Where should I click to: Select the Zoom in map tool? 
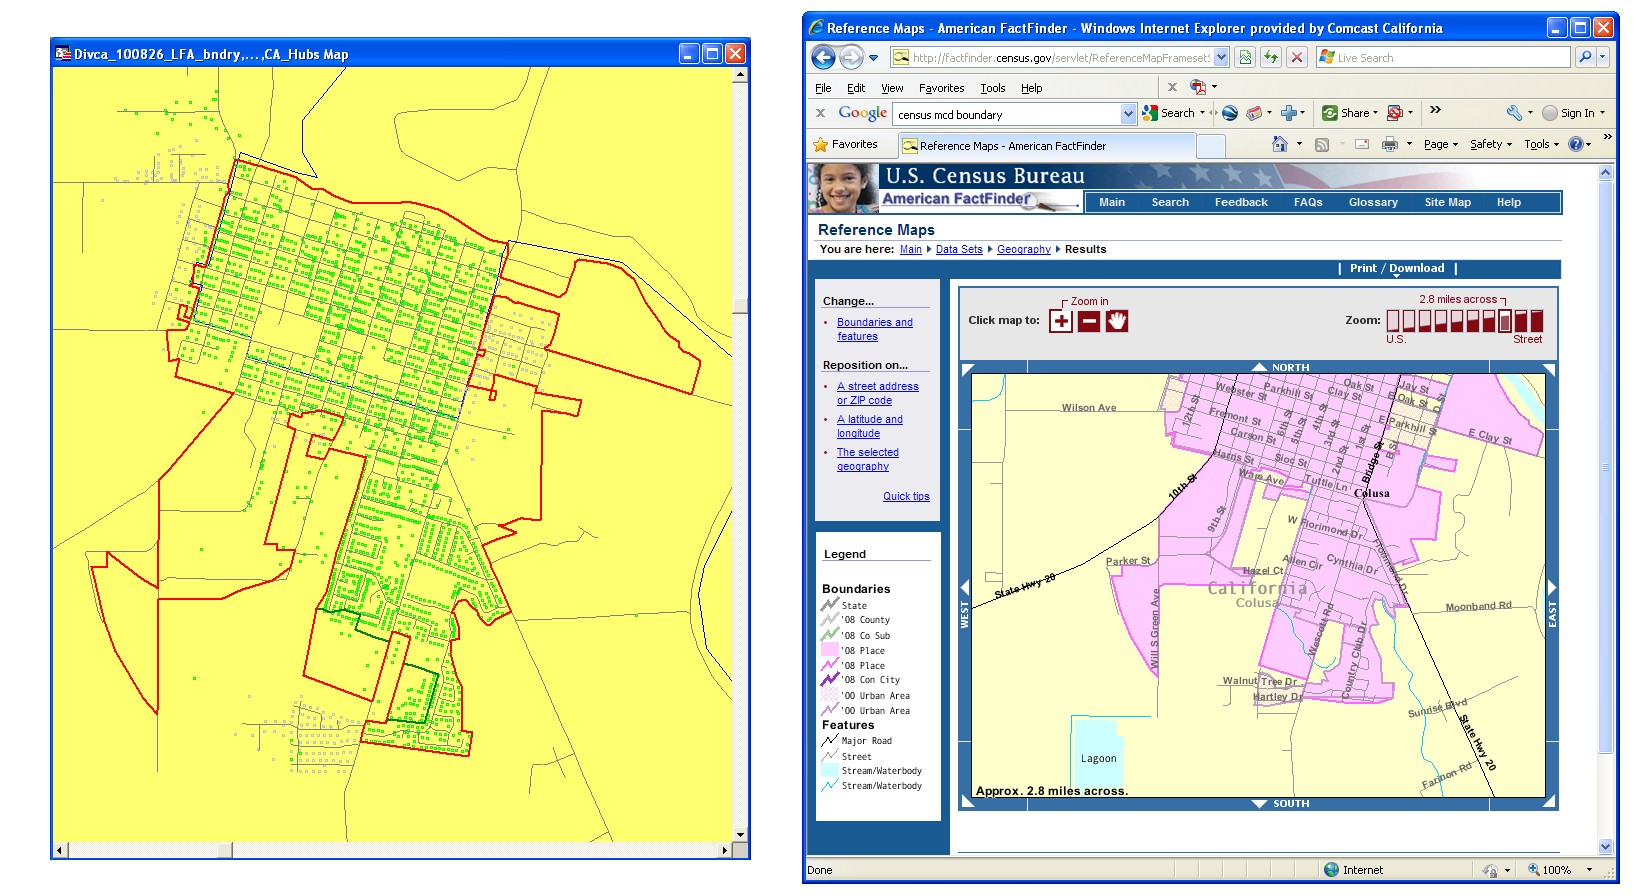tap(1061, 321)
